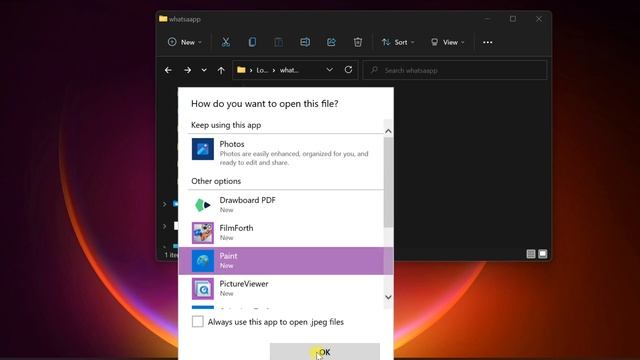Select the FilmForth app icon
640x360 pixels.
[203, 233]
